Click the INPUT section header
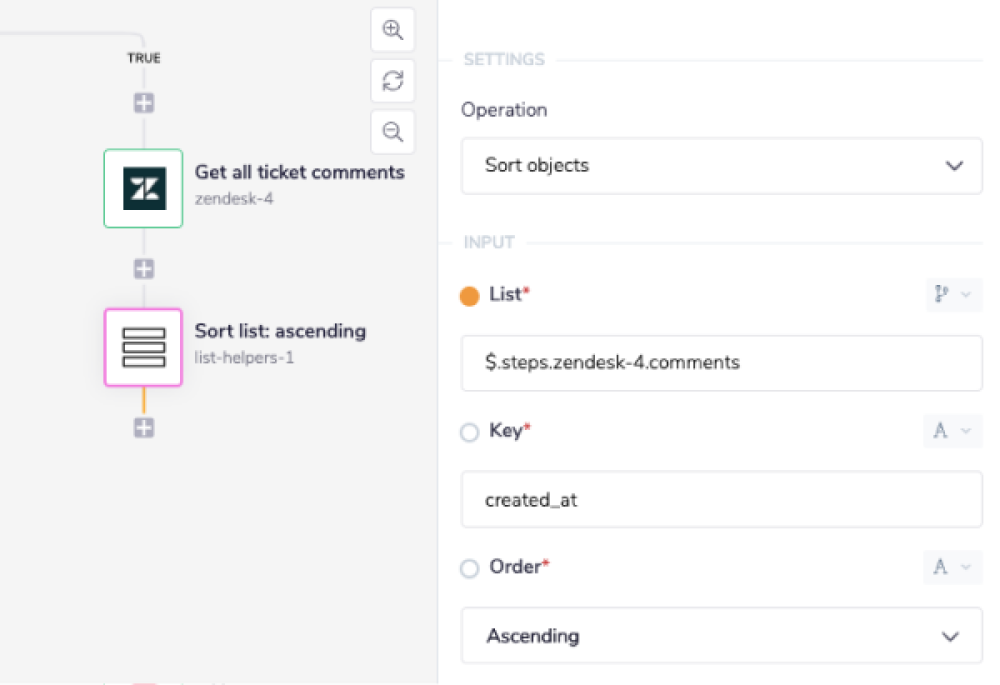This screenshot has height=685, width=1000. tap(488, 241)
